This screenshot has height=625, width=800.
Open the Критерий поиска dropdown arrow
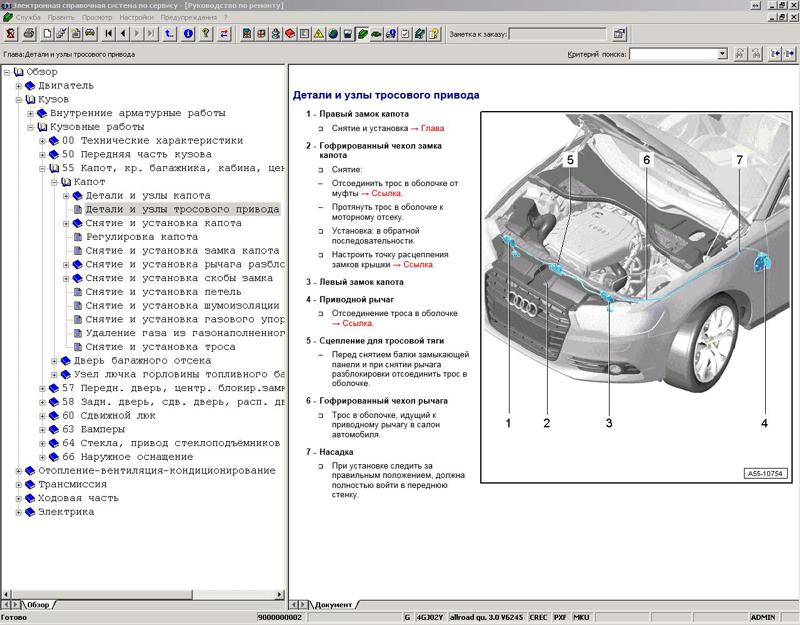coord(722,54)
